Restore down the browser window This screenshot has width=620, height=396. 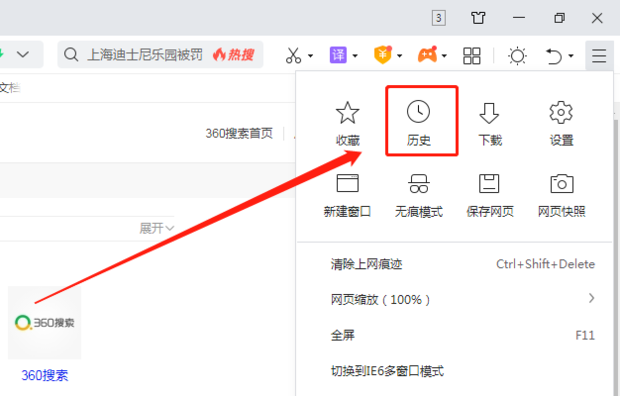(x=559, y=18)
